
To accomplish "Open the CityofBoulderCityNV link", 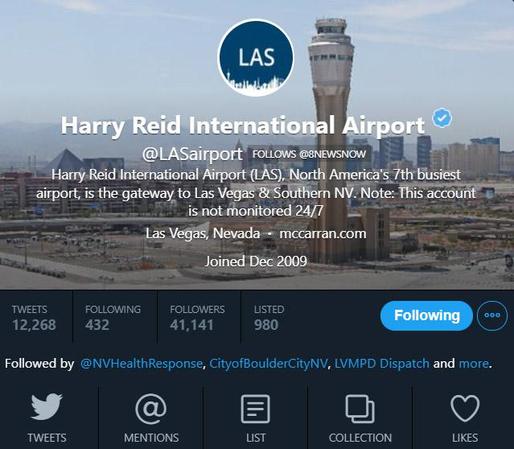I will point(268,363).
